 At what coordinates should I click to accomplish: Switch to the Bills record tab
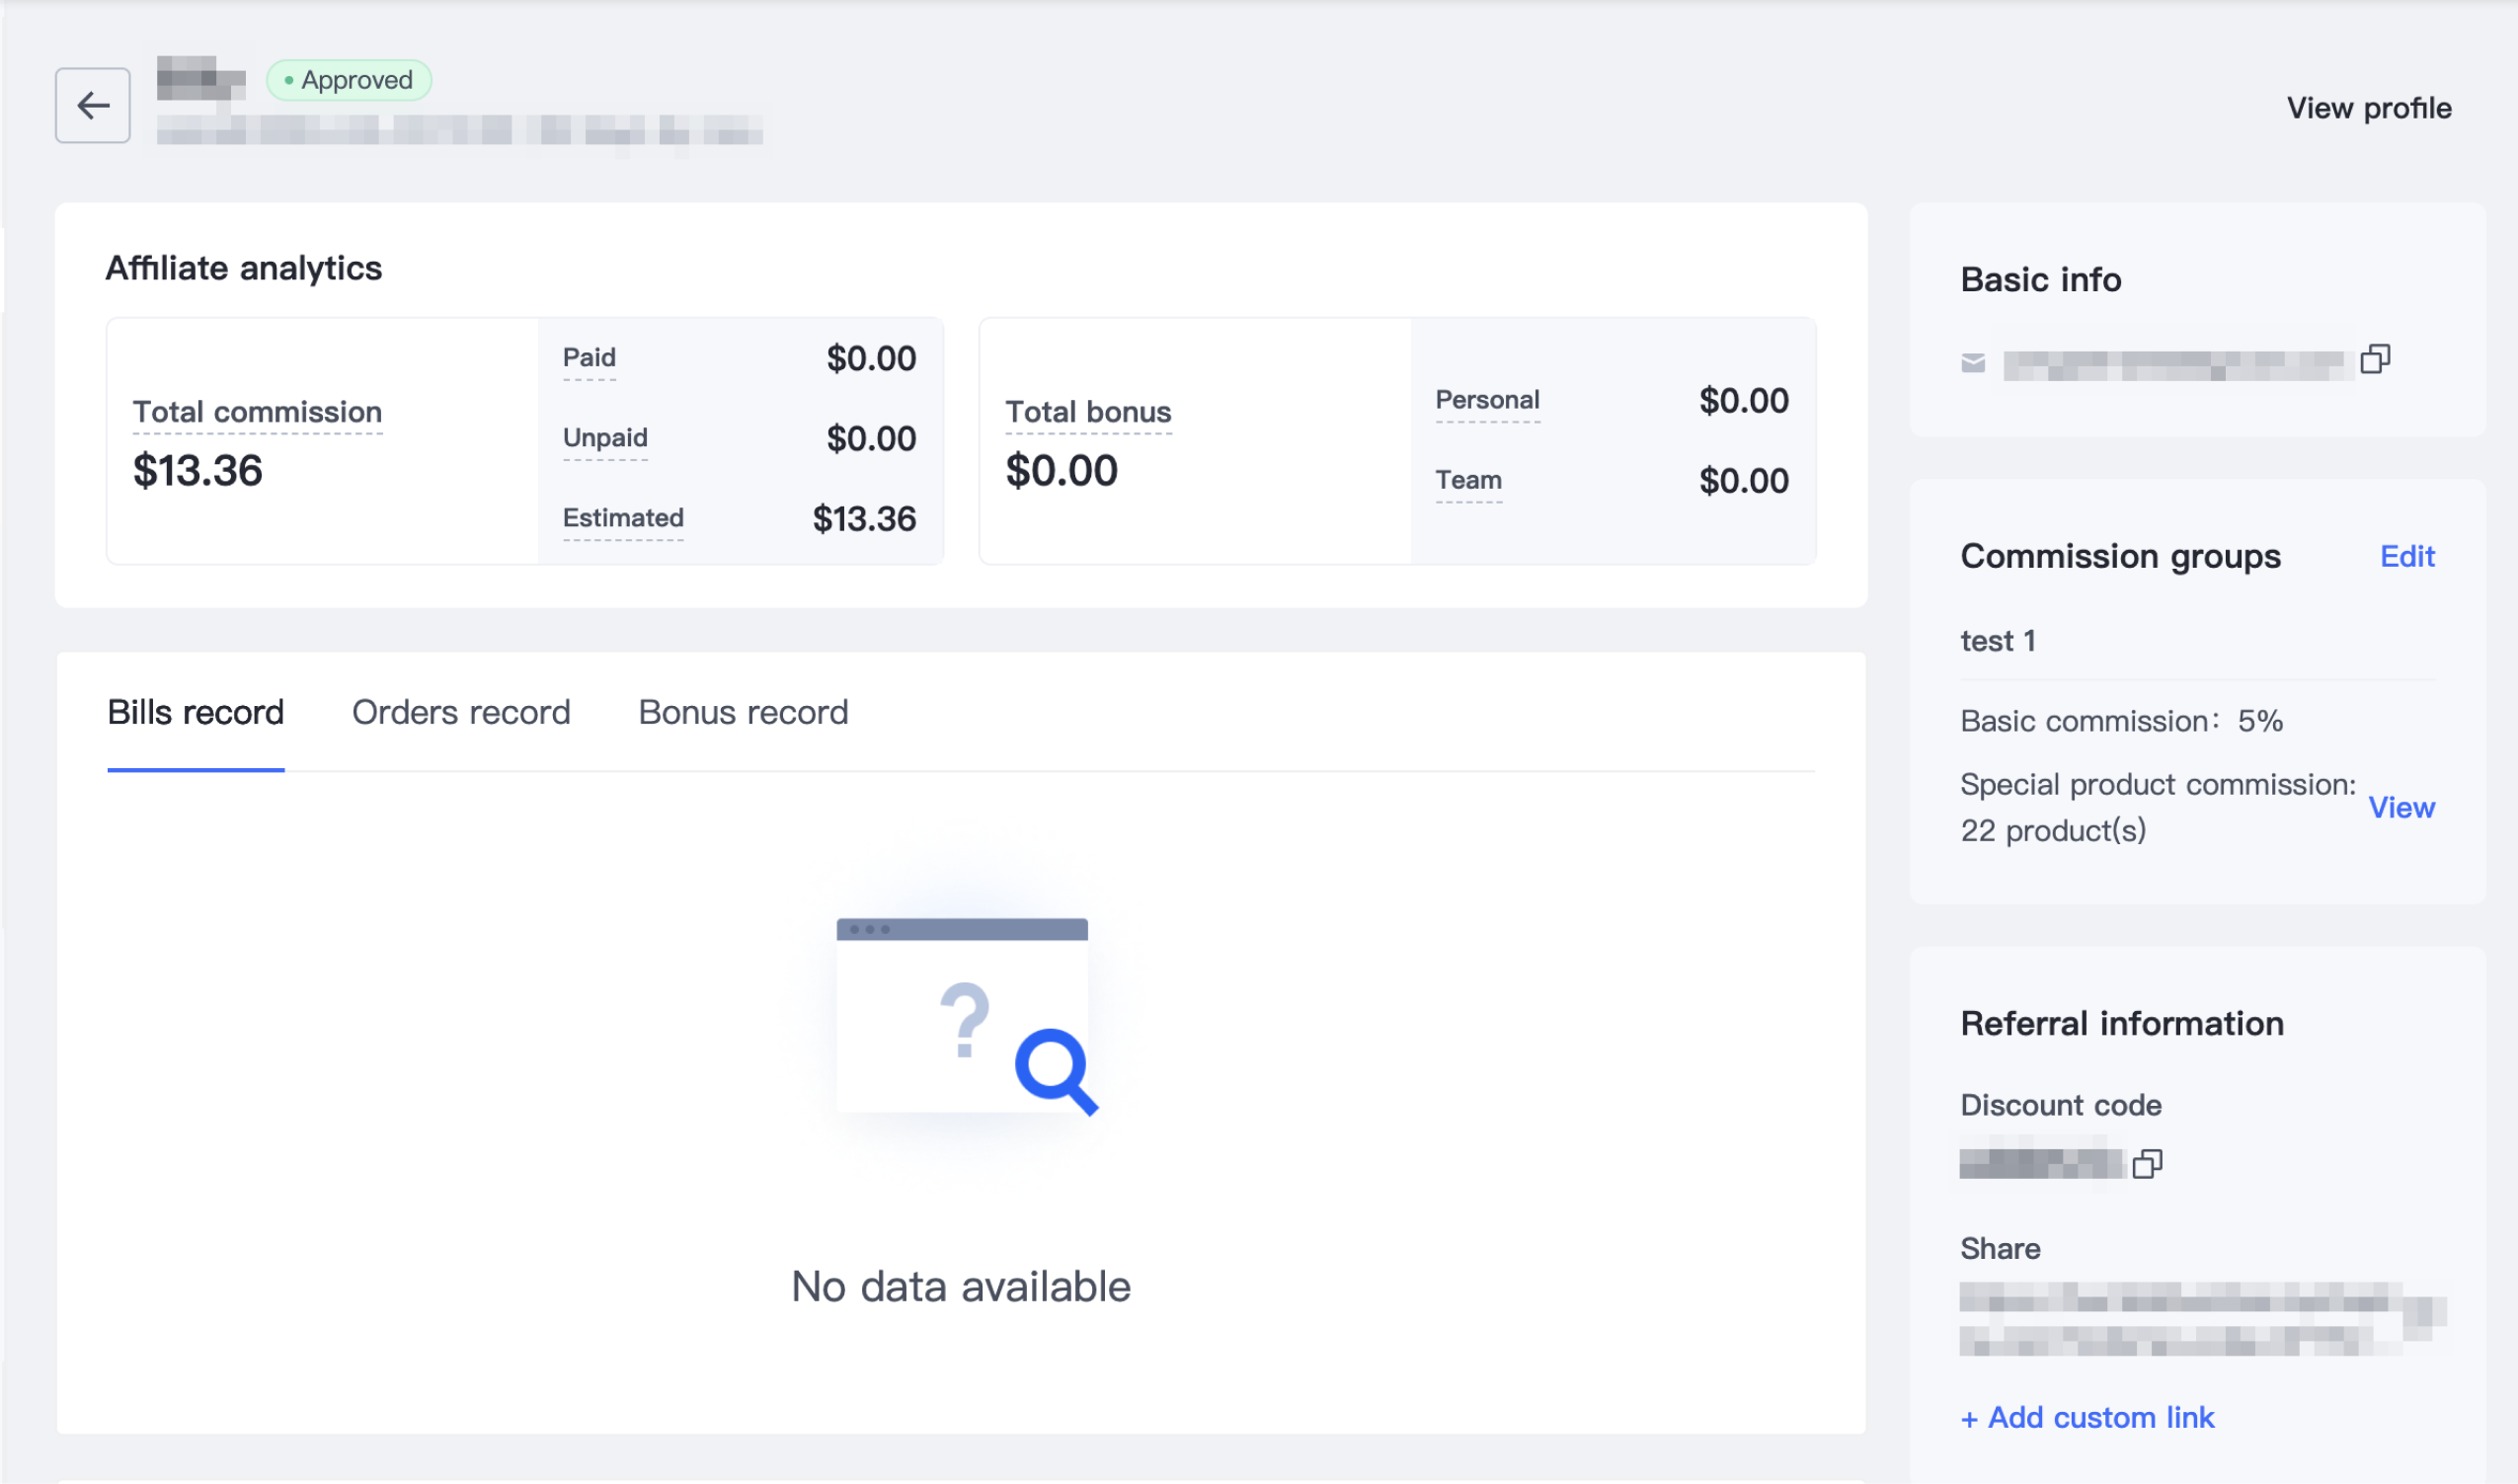click(195, 712)
